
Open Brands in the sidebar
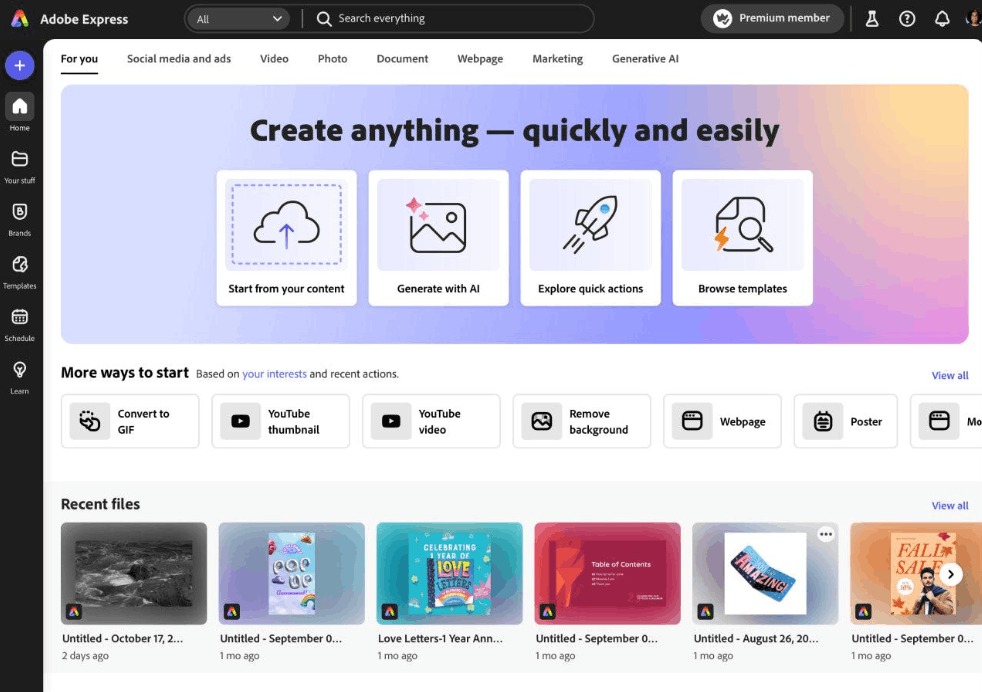(19, 219)
